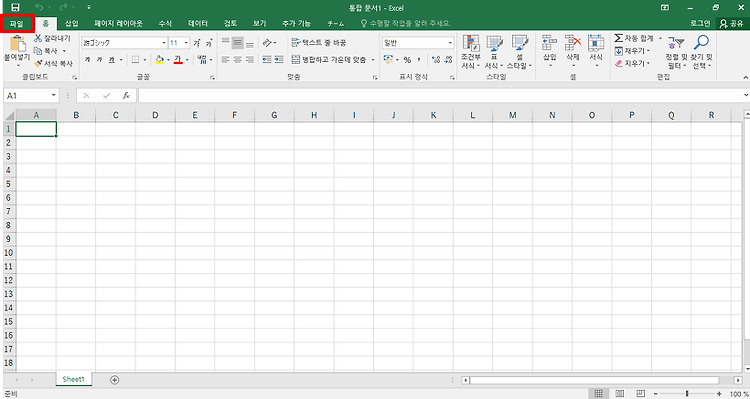This screenshot has height=399, width=750.
Task: Click the decrease indent icon
Action: (267, 60)
